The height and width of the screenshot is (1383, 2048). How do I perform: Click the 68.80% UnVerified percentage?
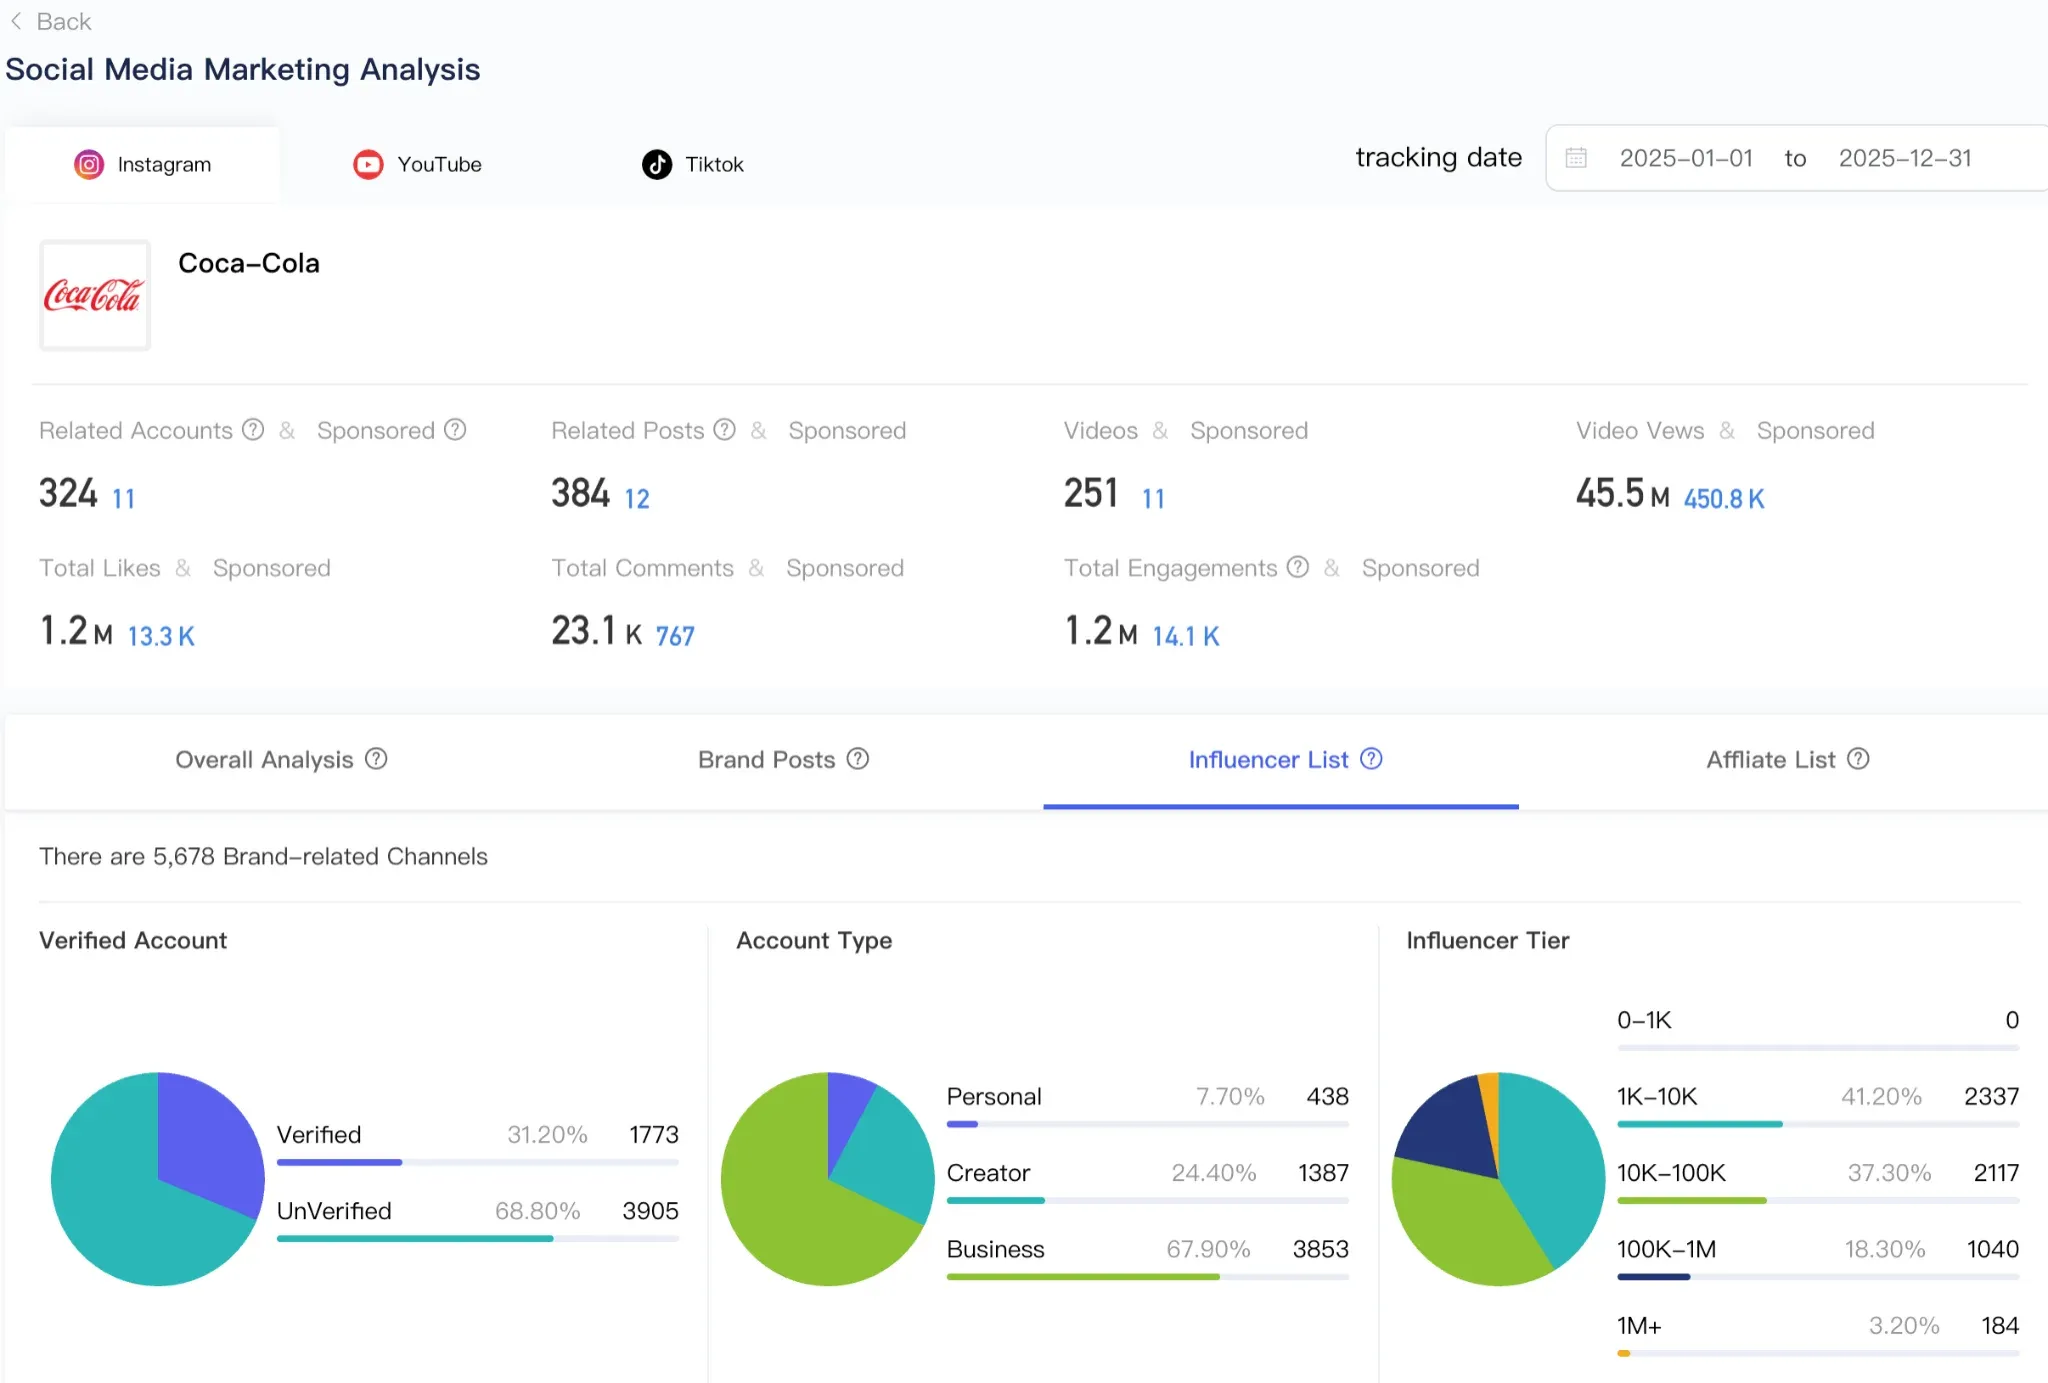coord(538,1210)
